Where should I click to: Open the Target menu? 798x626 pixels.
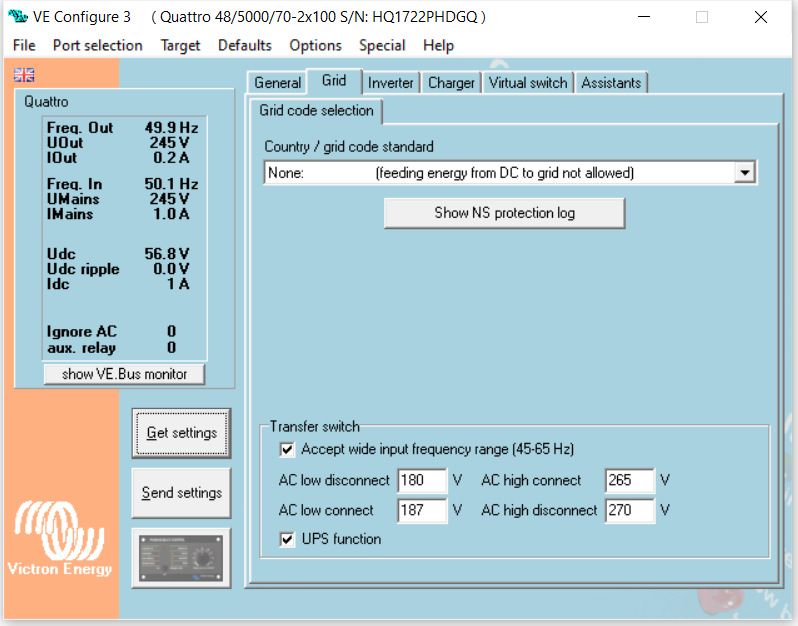[x=180, y=45]
